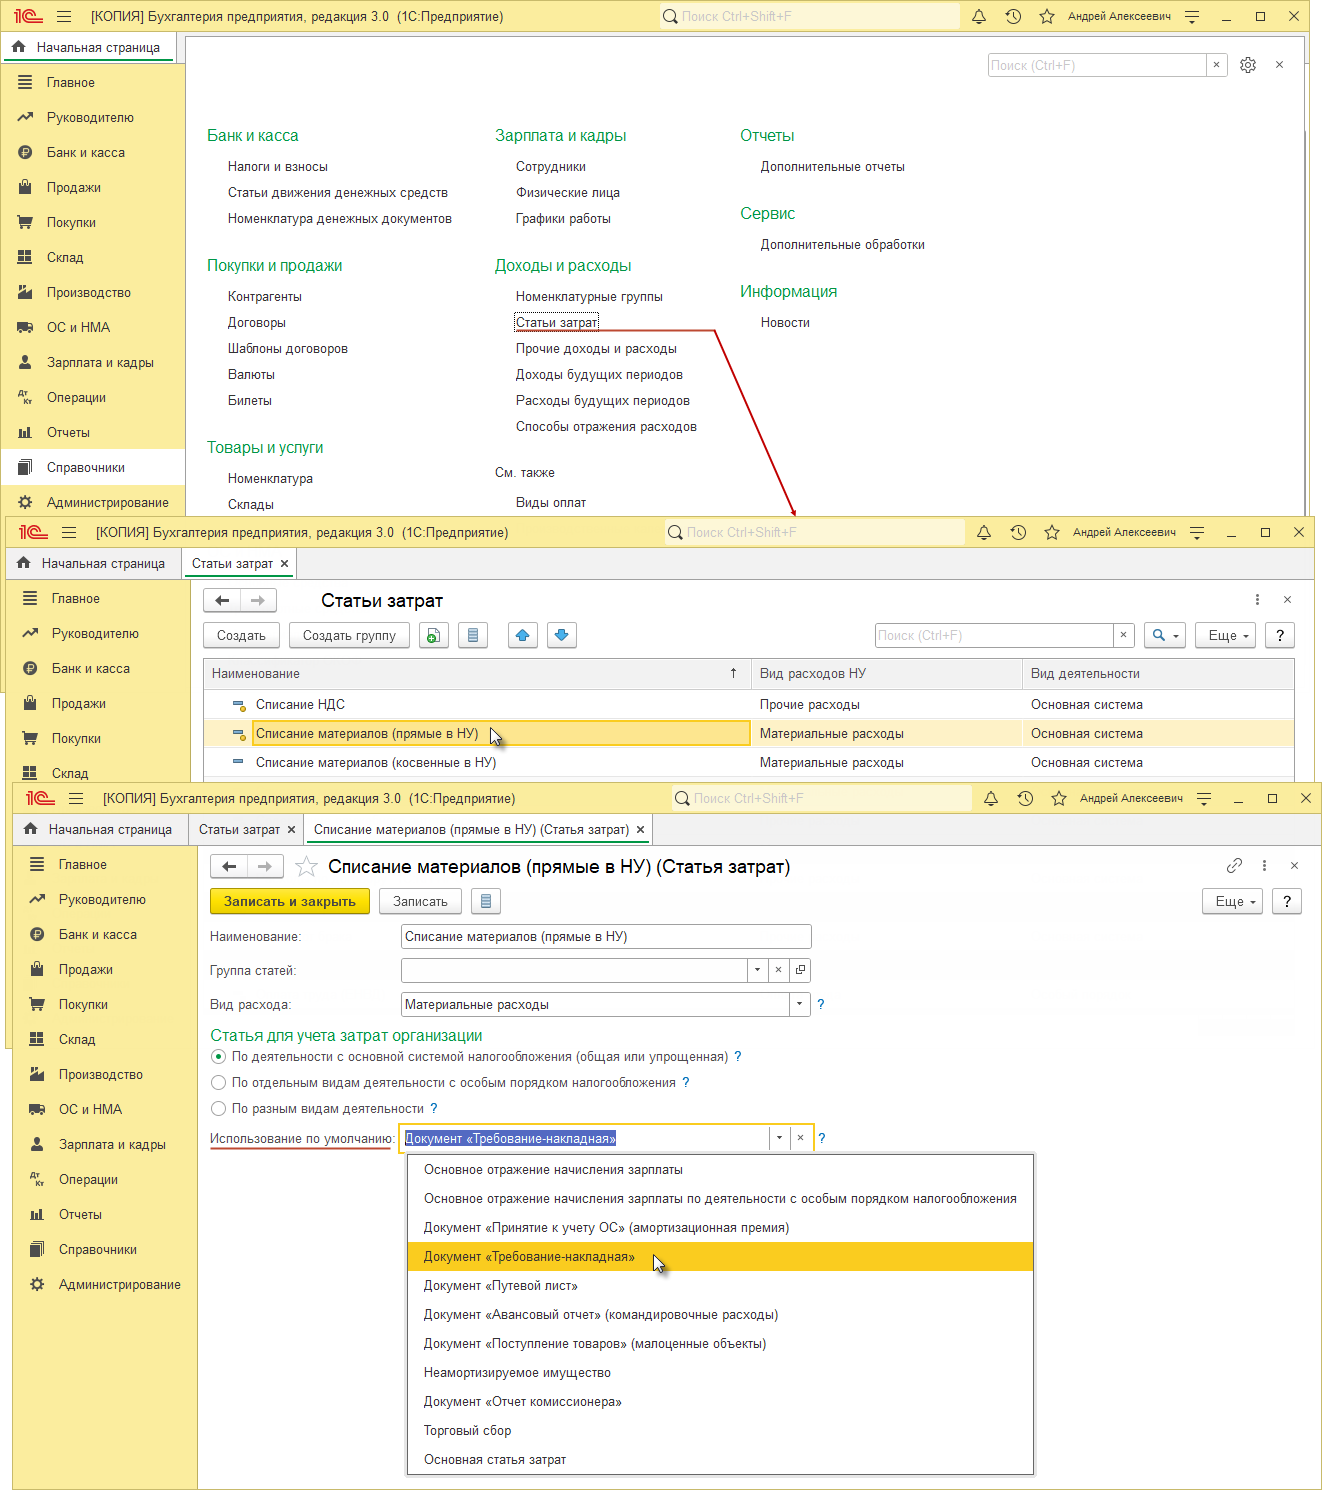Go back arrow in Статьи затрат window
The width and height of the screenshot is (1324, 1492).
(222, 600)
